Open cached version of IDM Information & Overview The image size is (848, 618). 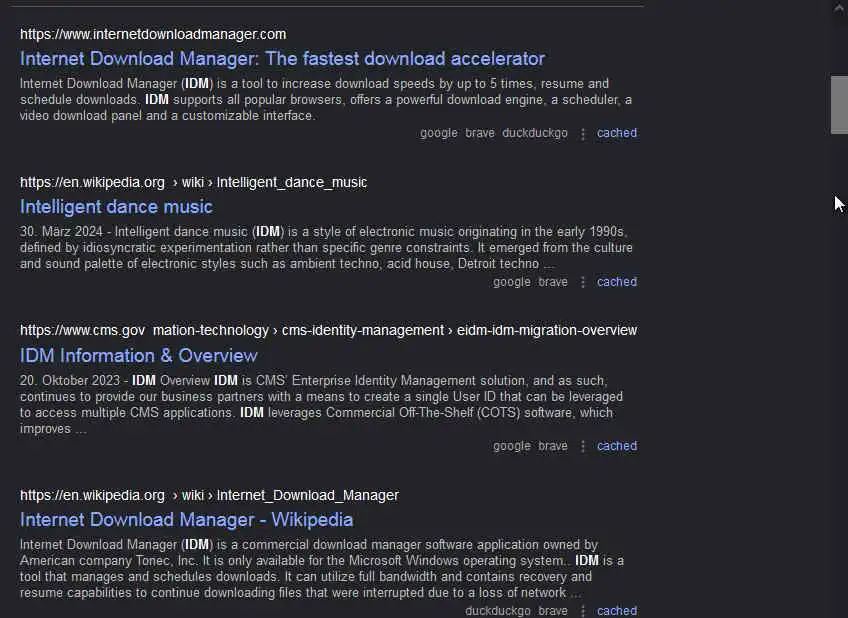pos(617,446)
